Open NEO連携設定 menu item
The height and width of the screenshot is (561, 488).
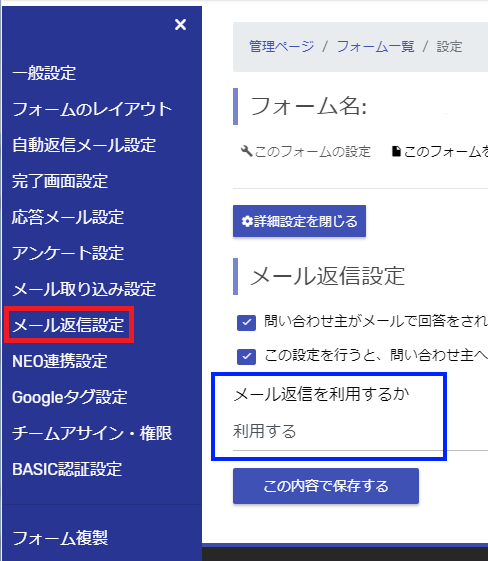tap(60, 361)
